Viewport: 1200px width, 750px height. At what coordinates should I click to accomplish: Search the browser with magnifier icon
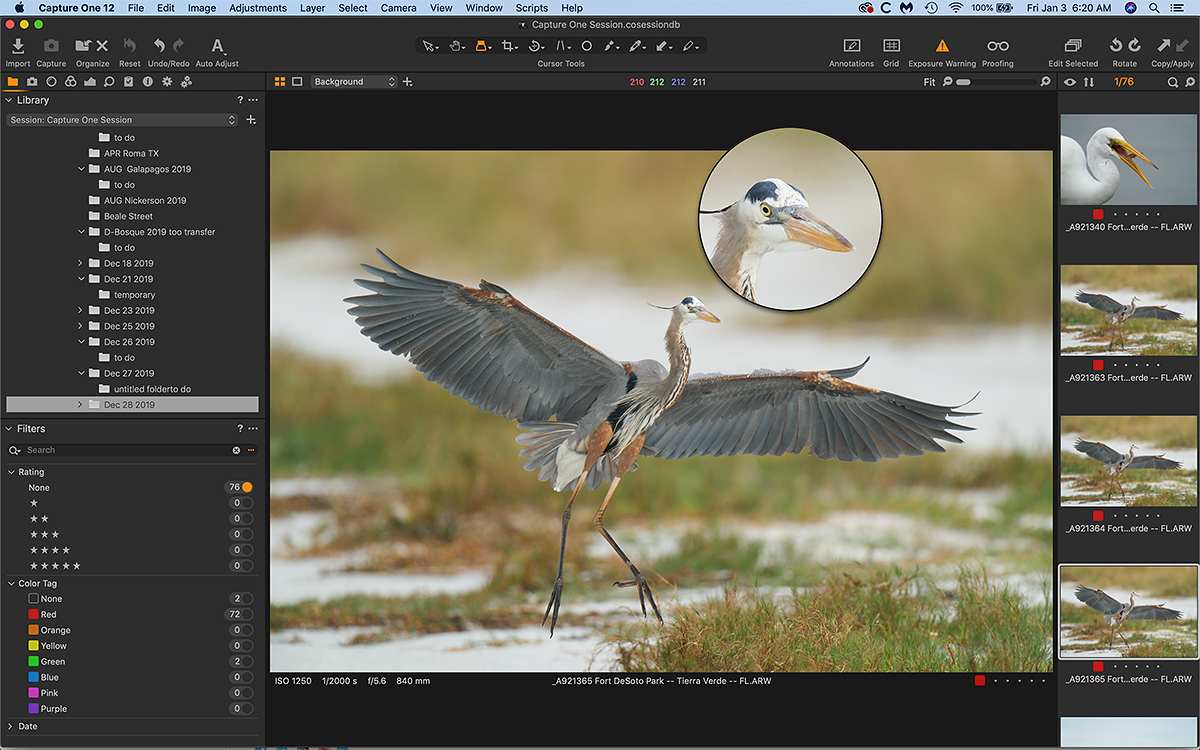pyautogui.click(x=1172, y=82)
